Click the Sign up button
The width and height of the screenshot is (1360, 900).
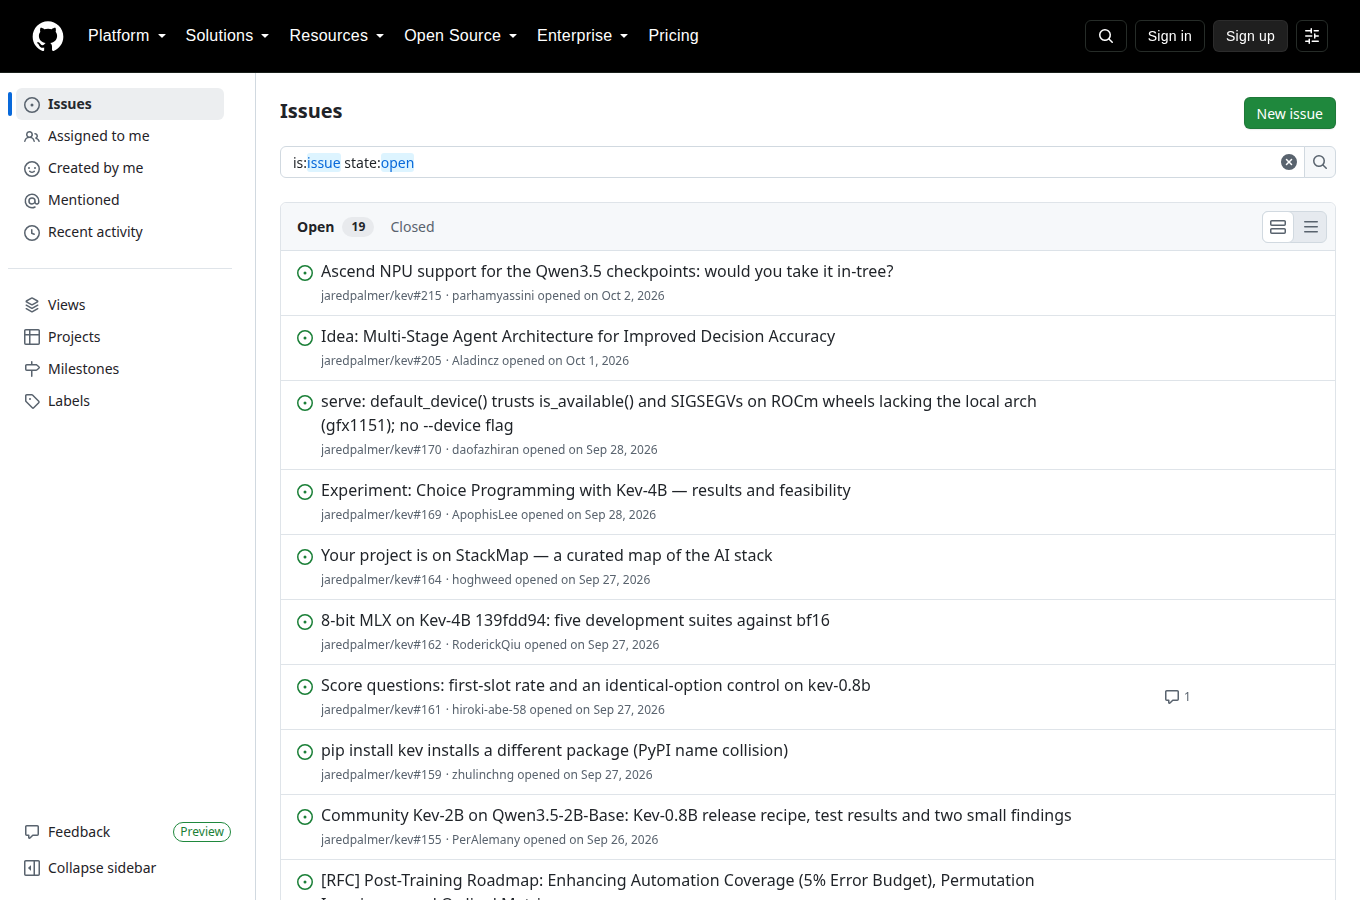tap(1250, 36)
